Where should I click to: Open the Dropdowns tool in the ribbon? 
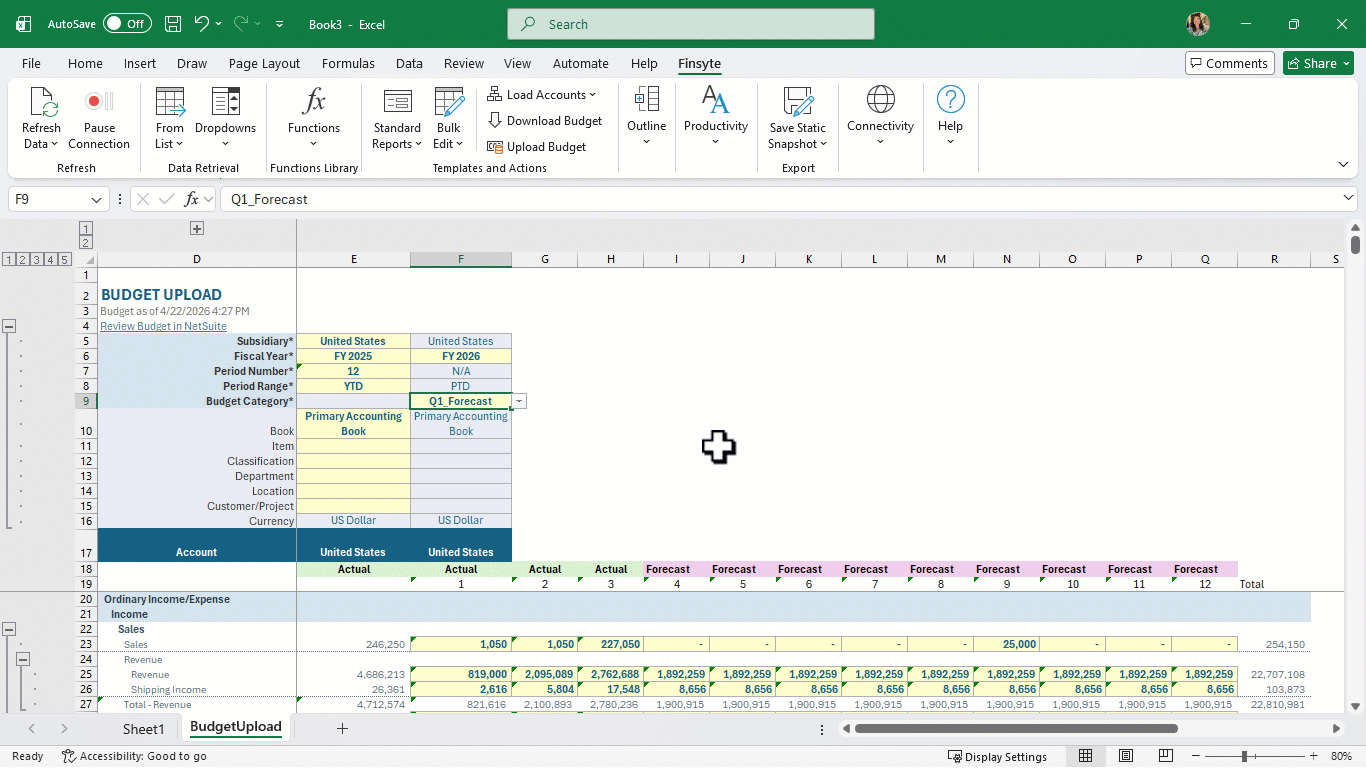point(225,118)
